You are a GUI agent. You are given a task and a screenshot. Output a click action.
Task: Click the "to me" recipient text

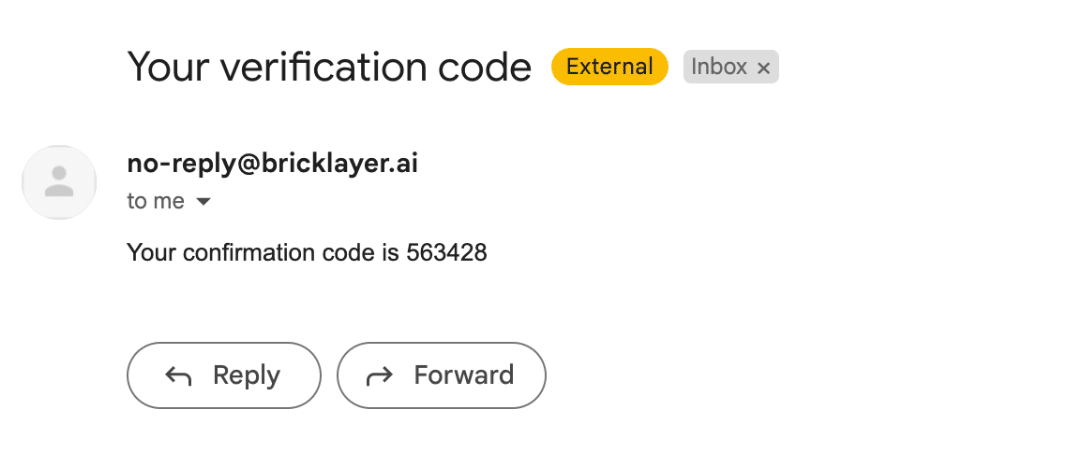(155, 202)
